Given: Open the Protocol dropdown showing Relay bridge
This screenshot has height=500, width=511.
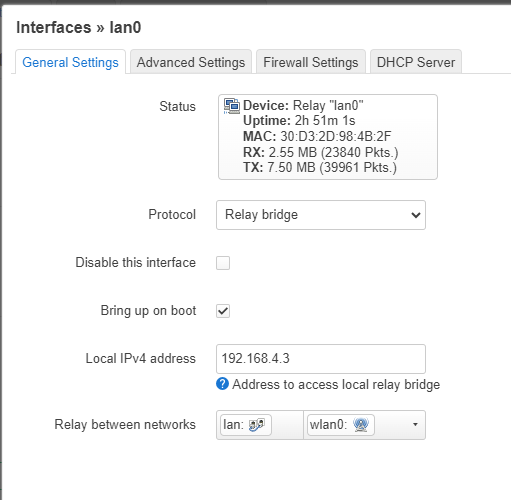Looking at the screenshot, I should coord(321,215).
